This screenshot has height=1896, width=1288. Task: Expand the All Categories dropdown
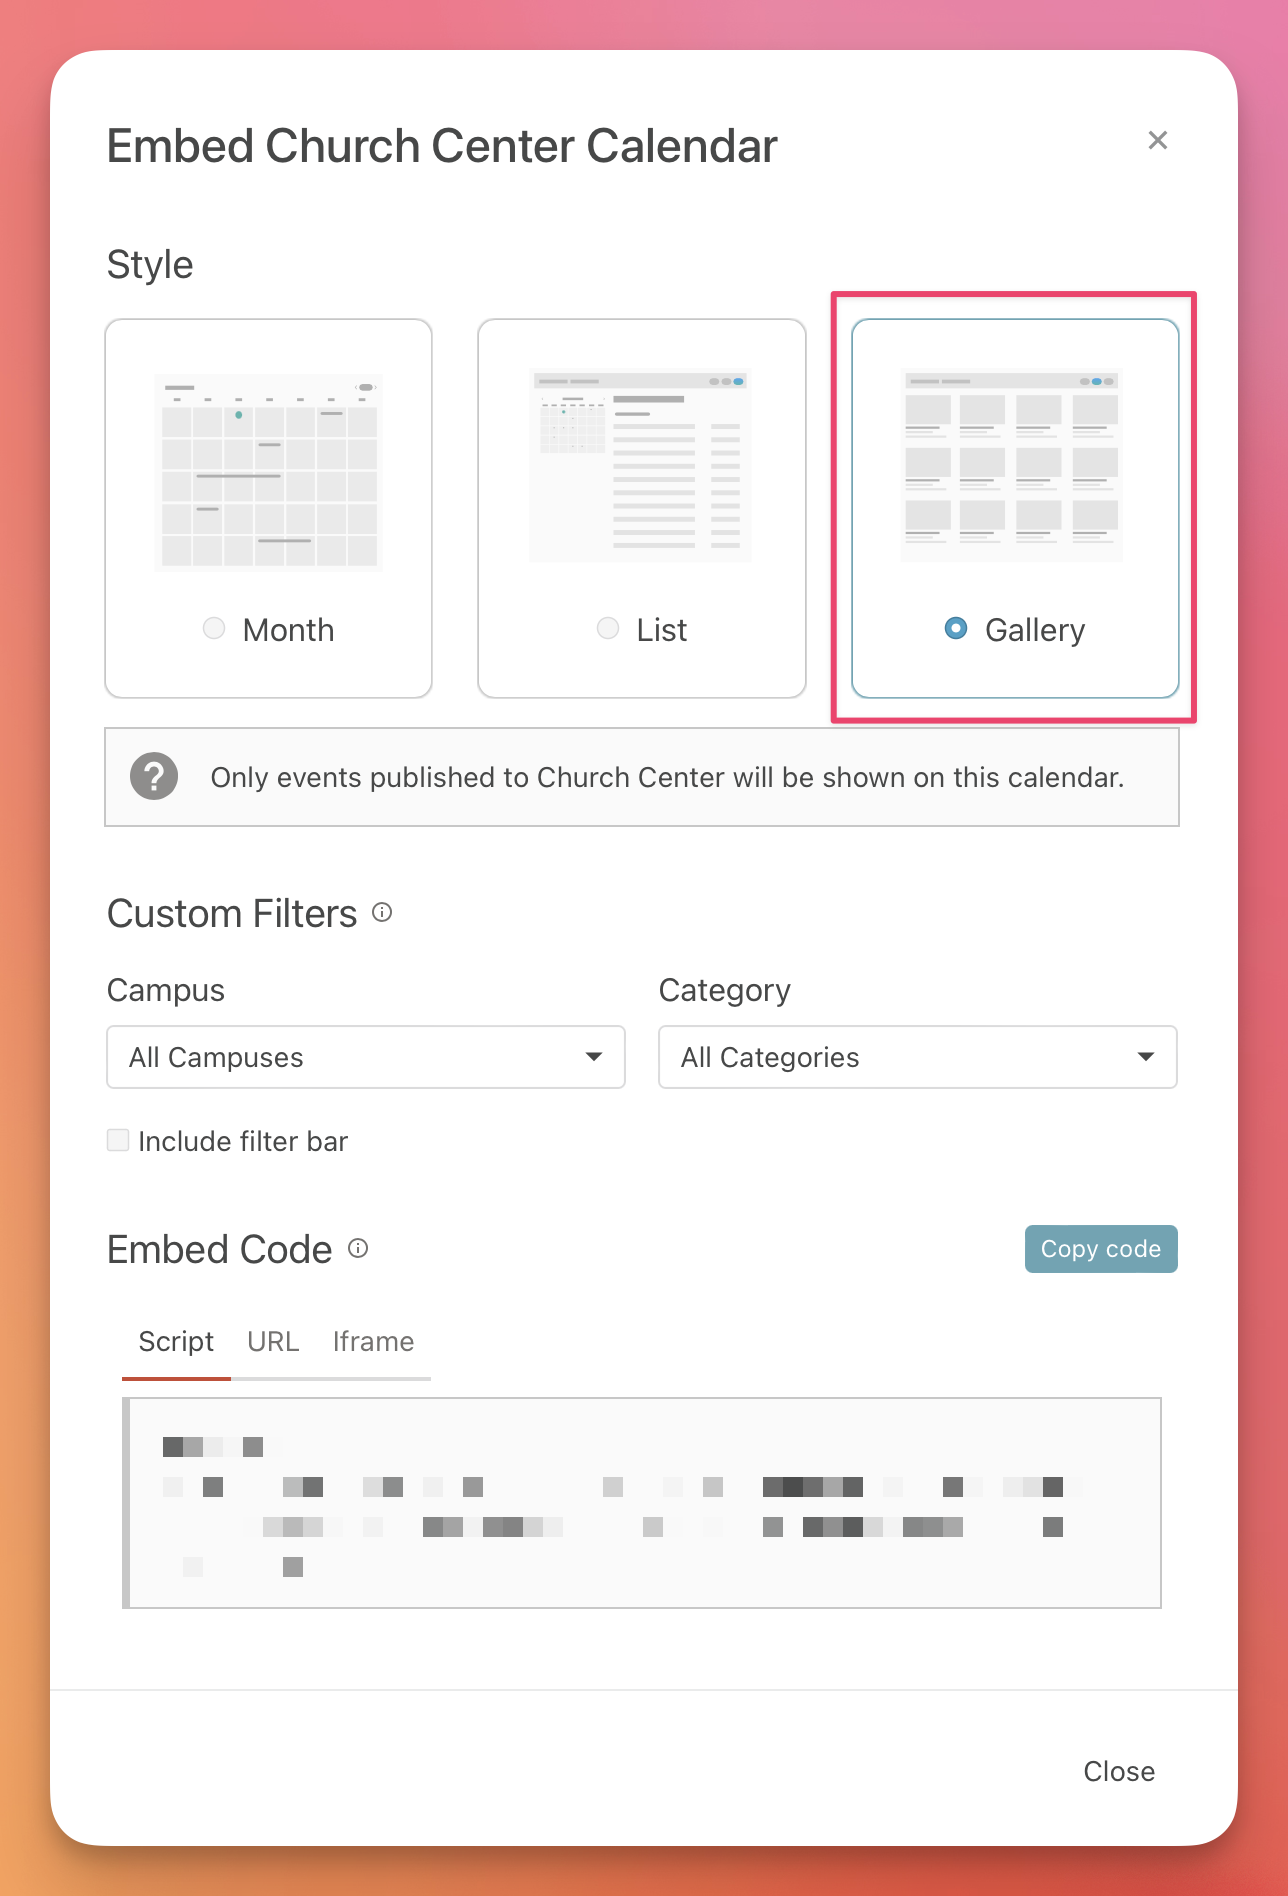click(917, 1057)
